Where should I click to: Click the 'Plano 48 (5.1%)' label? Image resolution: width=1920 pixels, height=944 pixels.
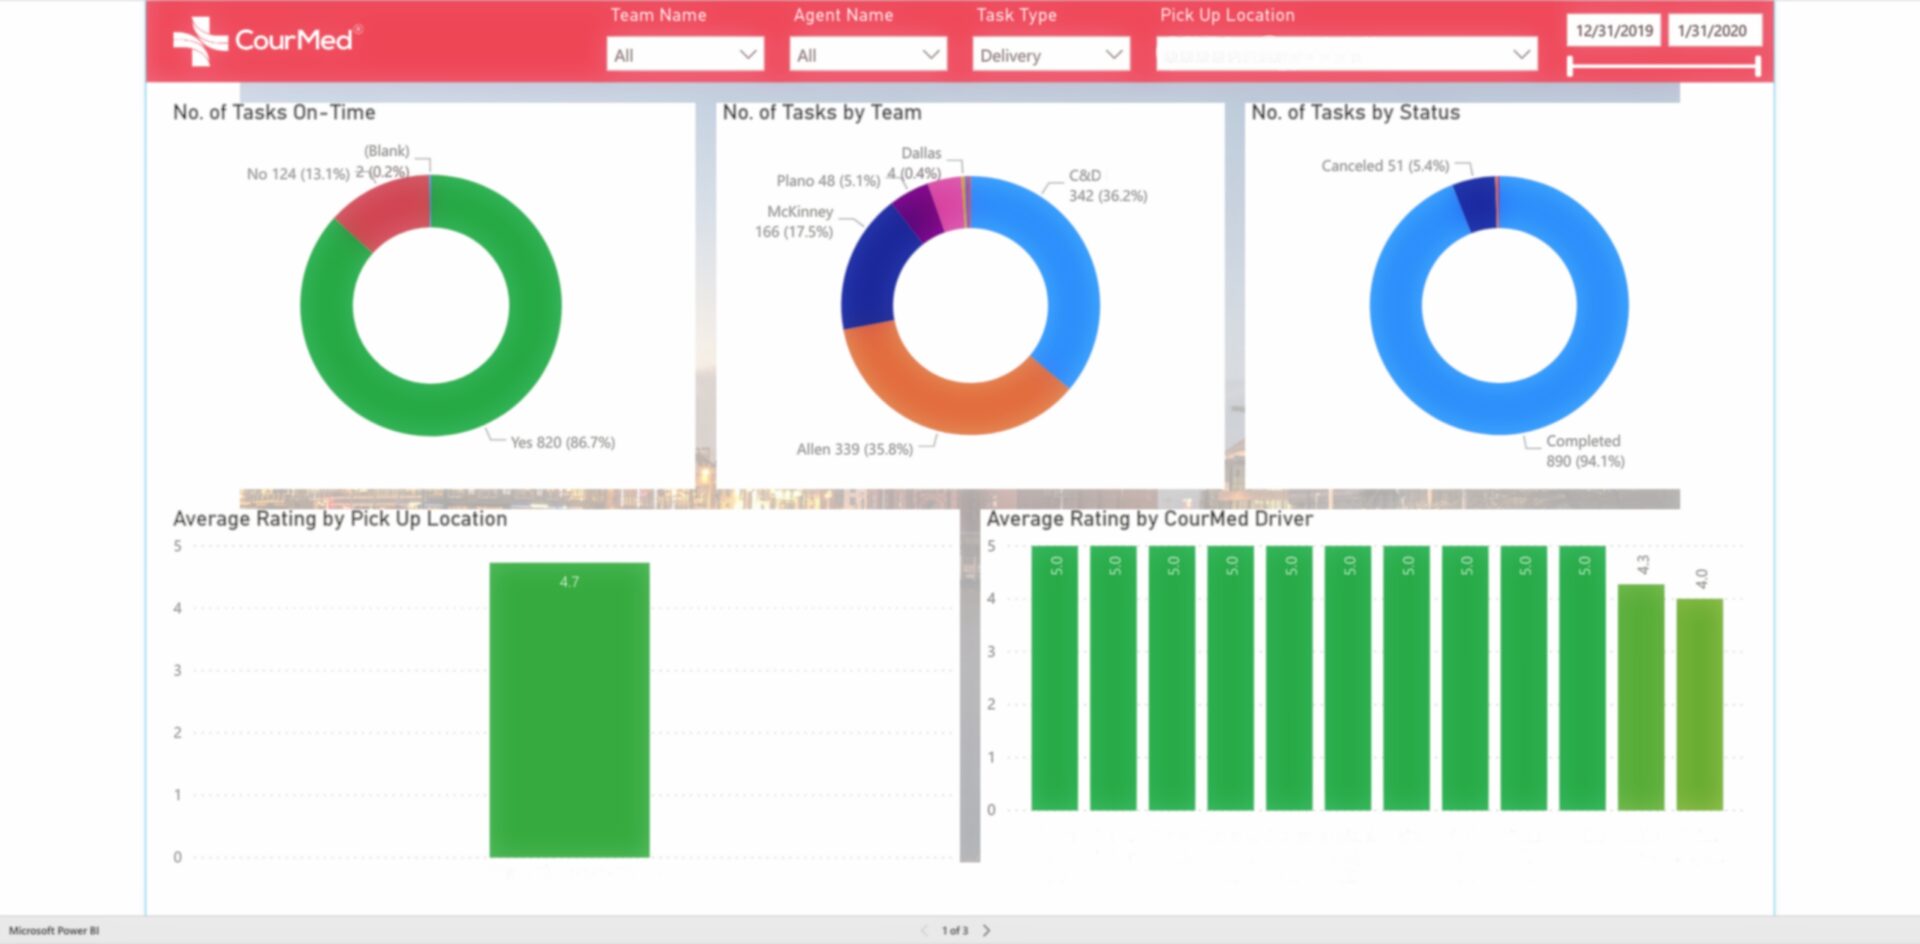828,181
